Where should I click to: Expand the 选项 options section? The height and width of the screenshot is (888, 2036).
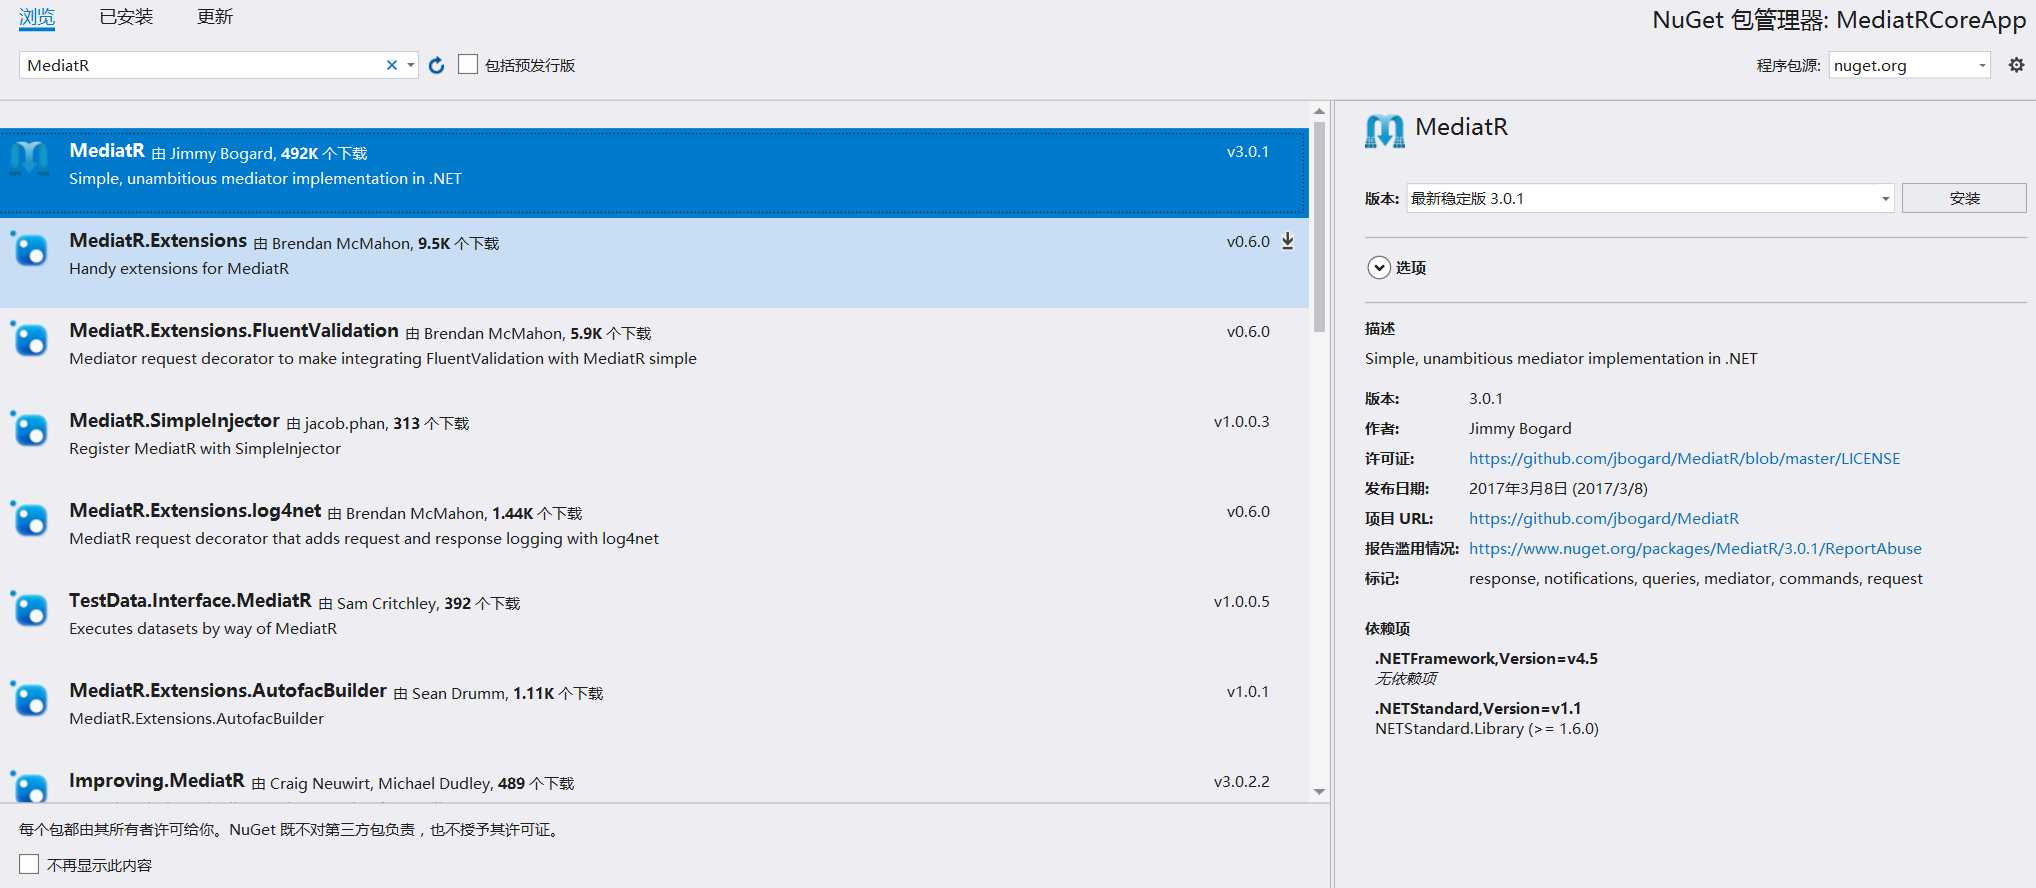point(1379,267)
